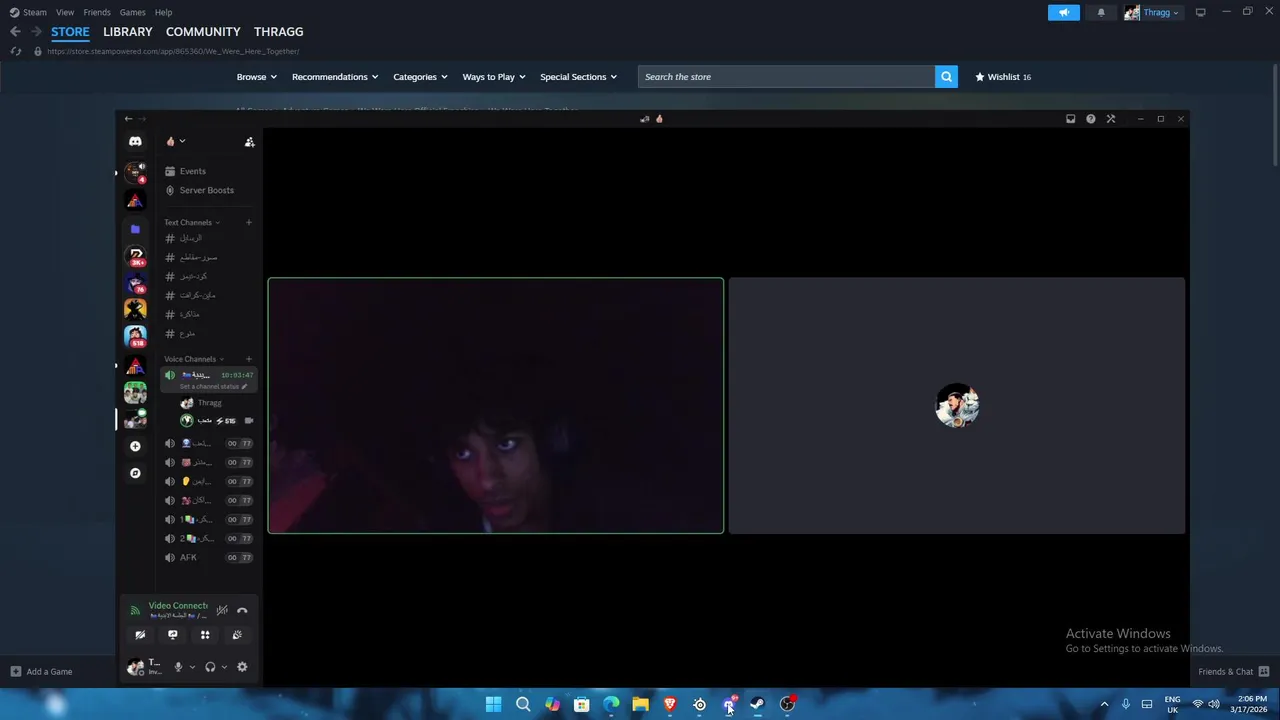Open Discord user settings gear
This screenshot has width=1280, height=720.
click(242, 667)
